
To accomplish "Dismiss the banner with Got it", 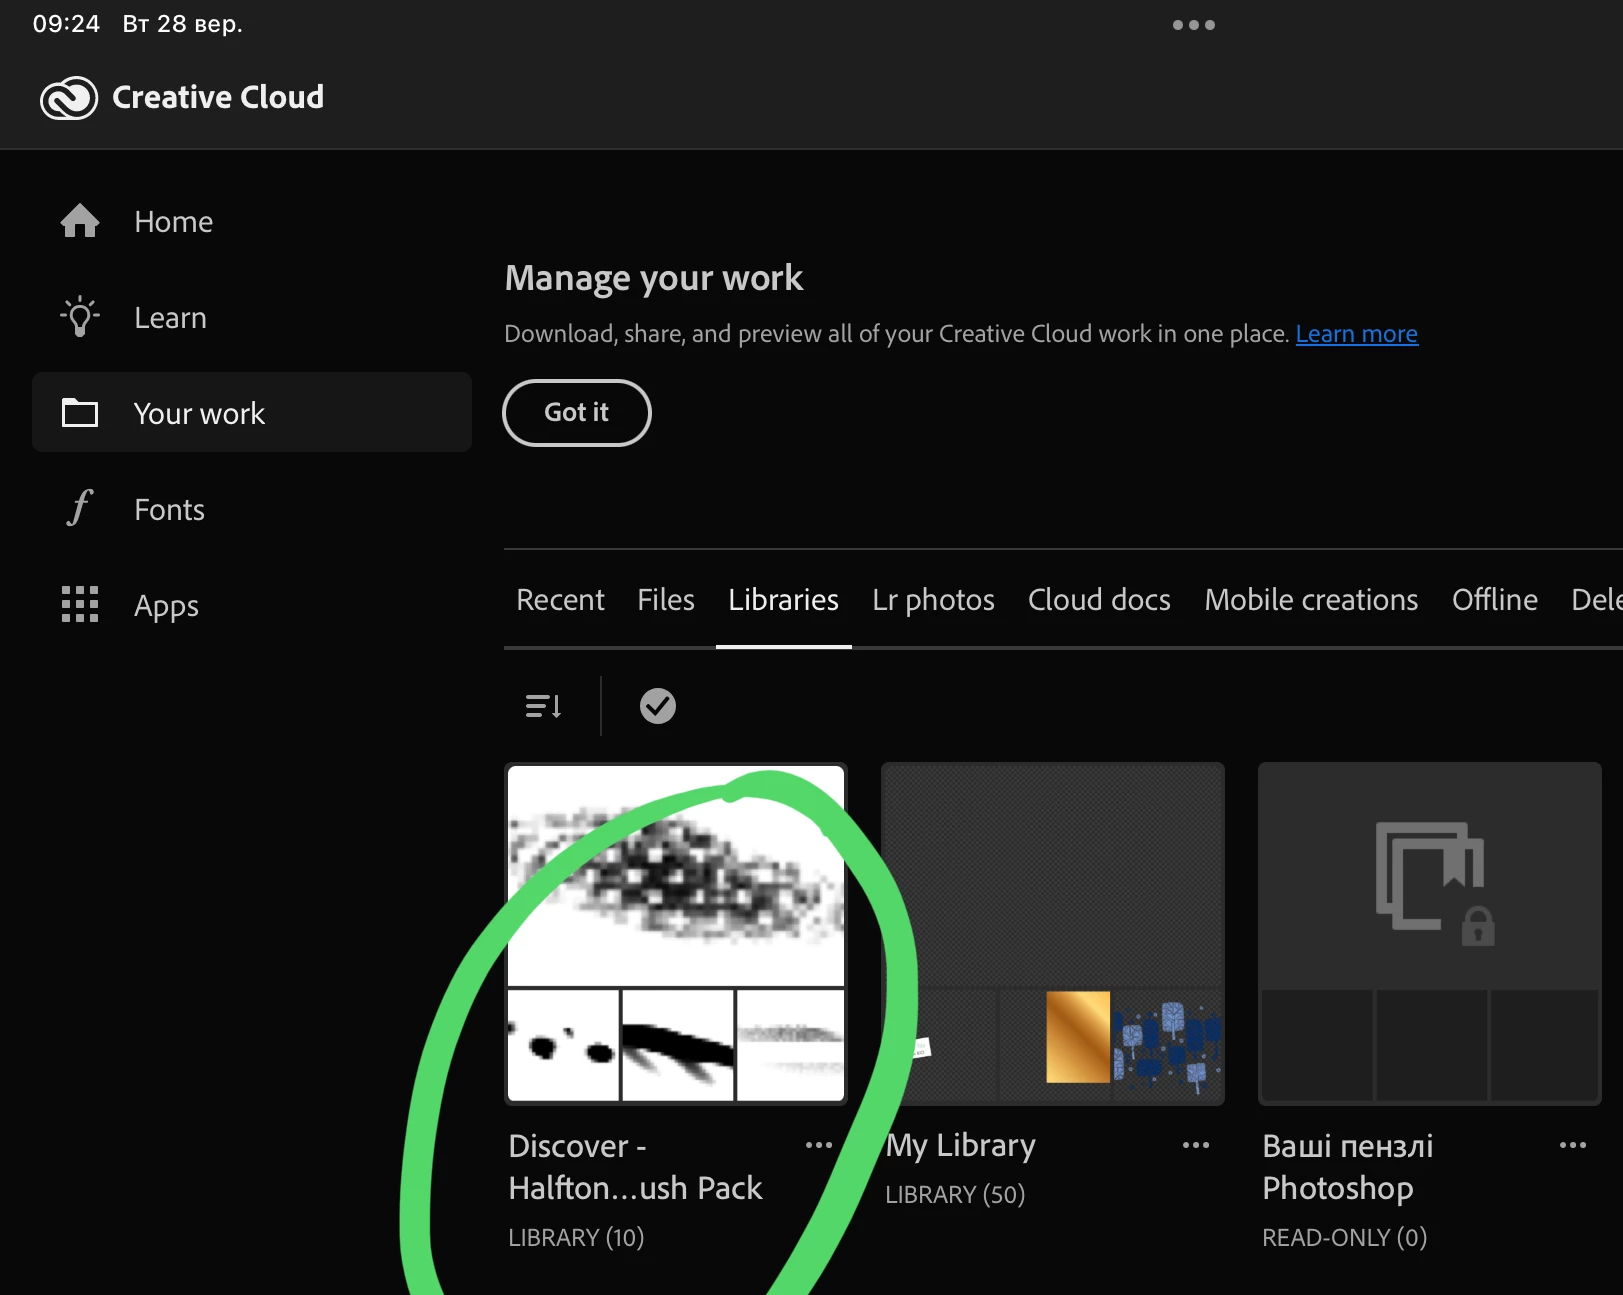I will tap(577, 412).
